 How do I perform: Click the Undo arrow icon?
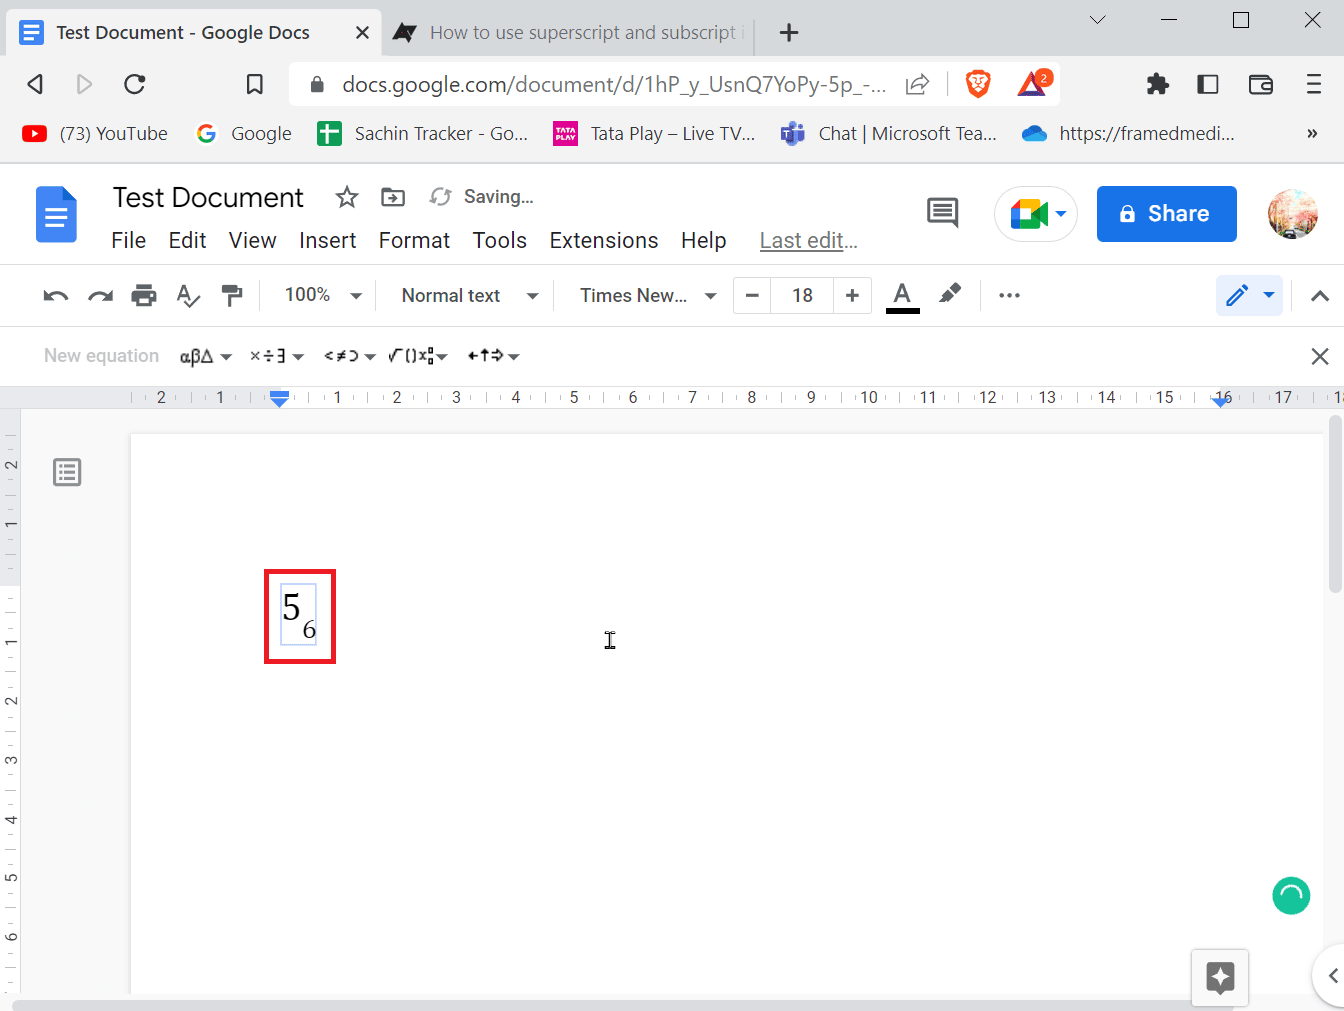coord(56,295)
